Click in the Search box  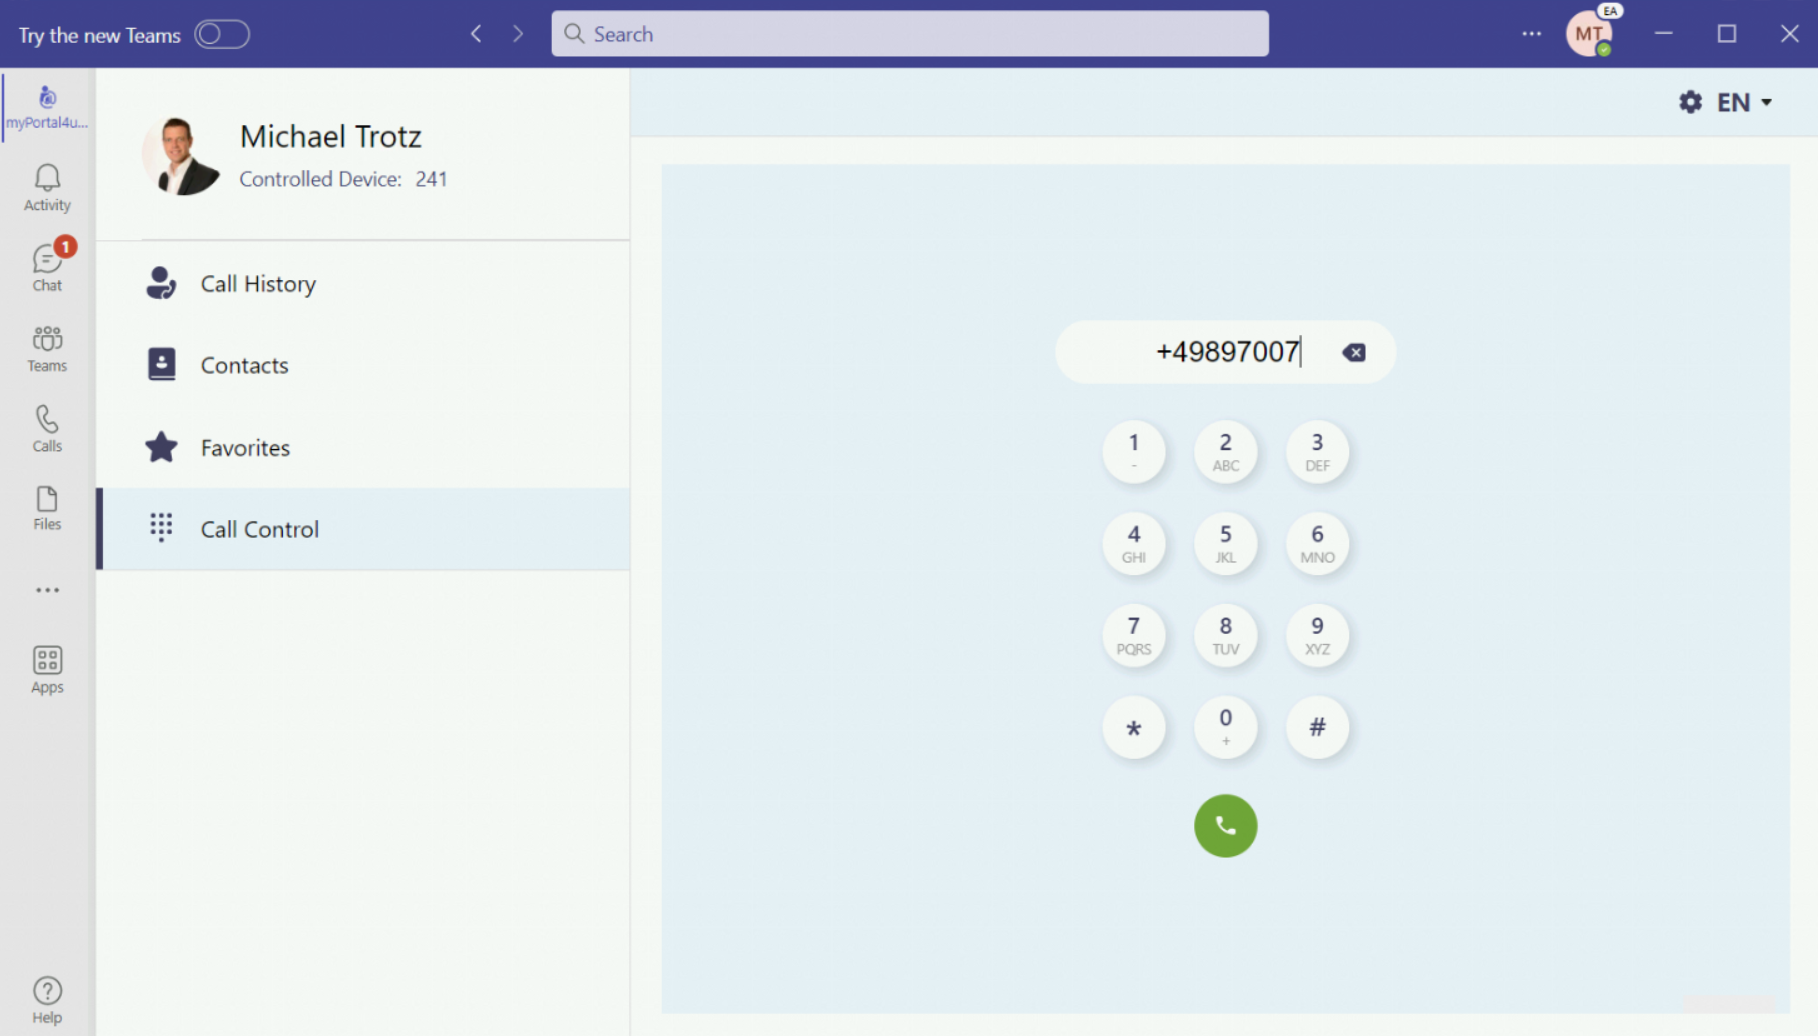click(910, 34)
